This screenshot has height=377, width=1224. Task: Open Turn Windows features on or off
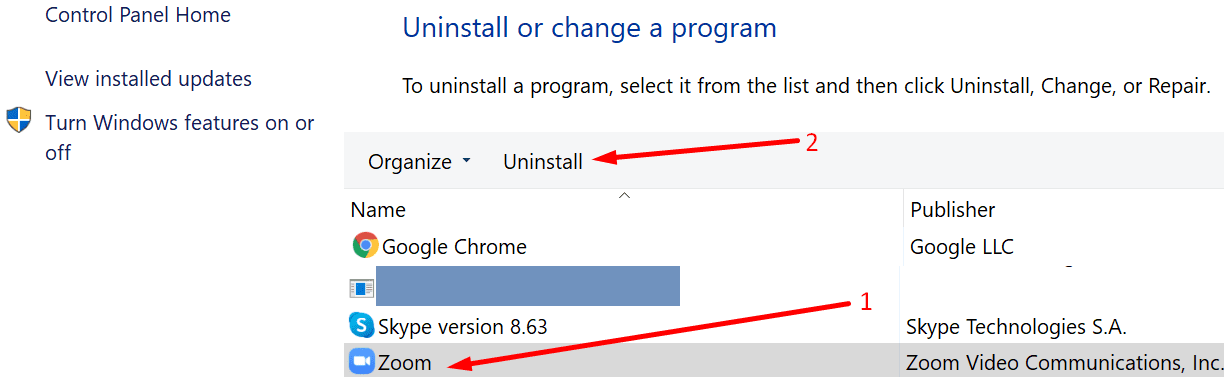tap(180, 138)
